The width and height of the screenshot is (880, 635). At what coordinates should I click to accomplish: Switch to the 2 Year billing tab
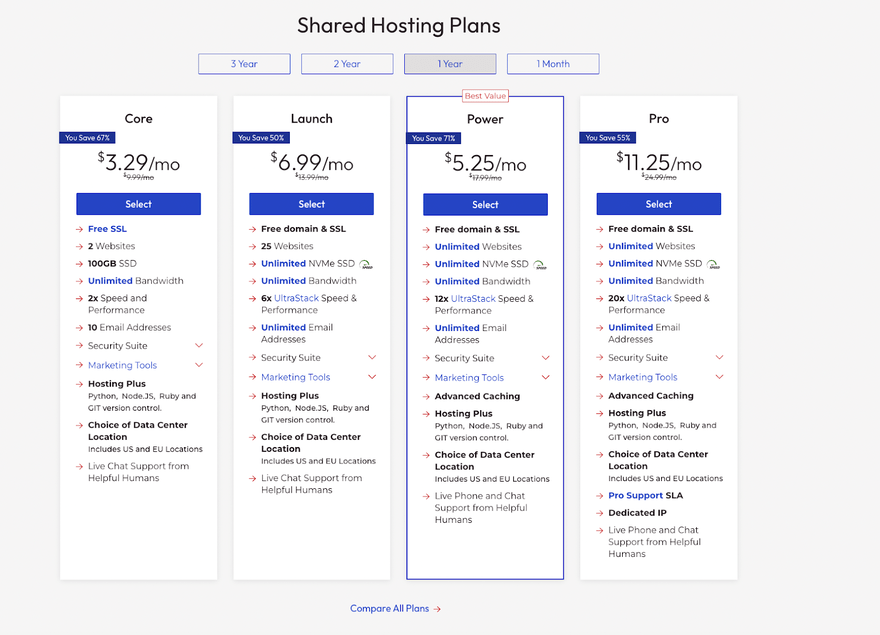pyautogui.click(x=347, y=64)
